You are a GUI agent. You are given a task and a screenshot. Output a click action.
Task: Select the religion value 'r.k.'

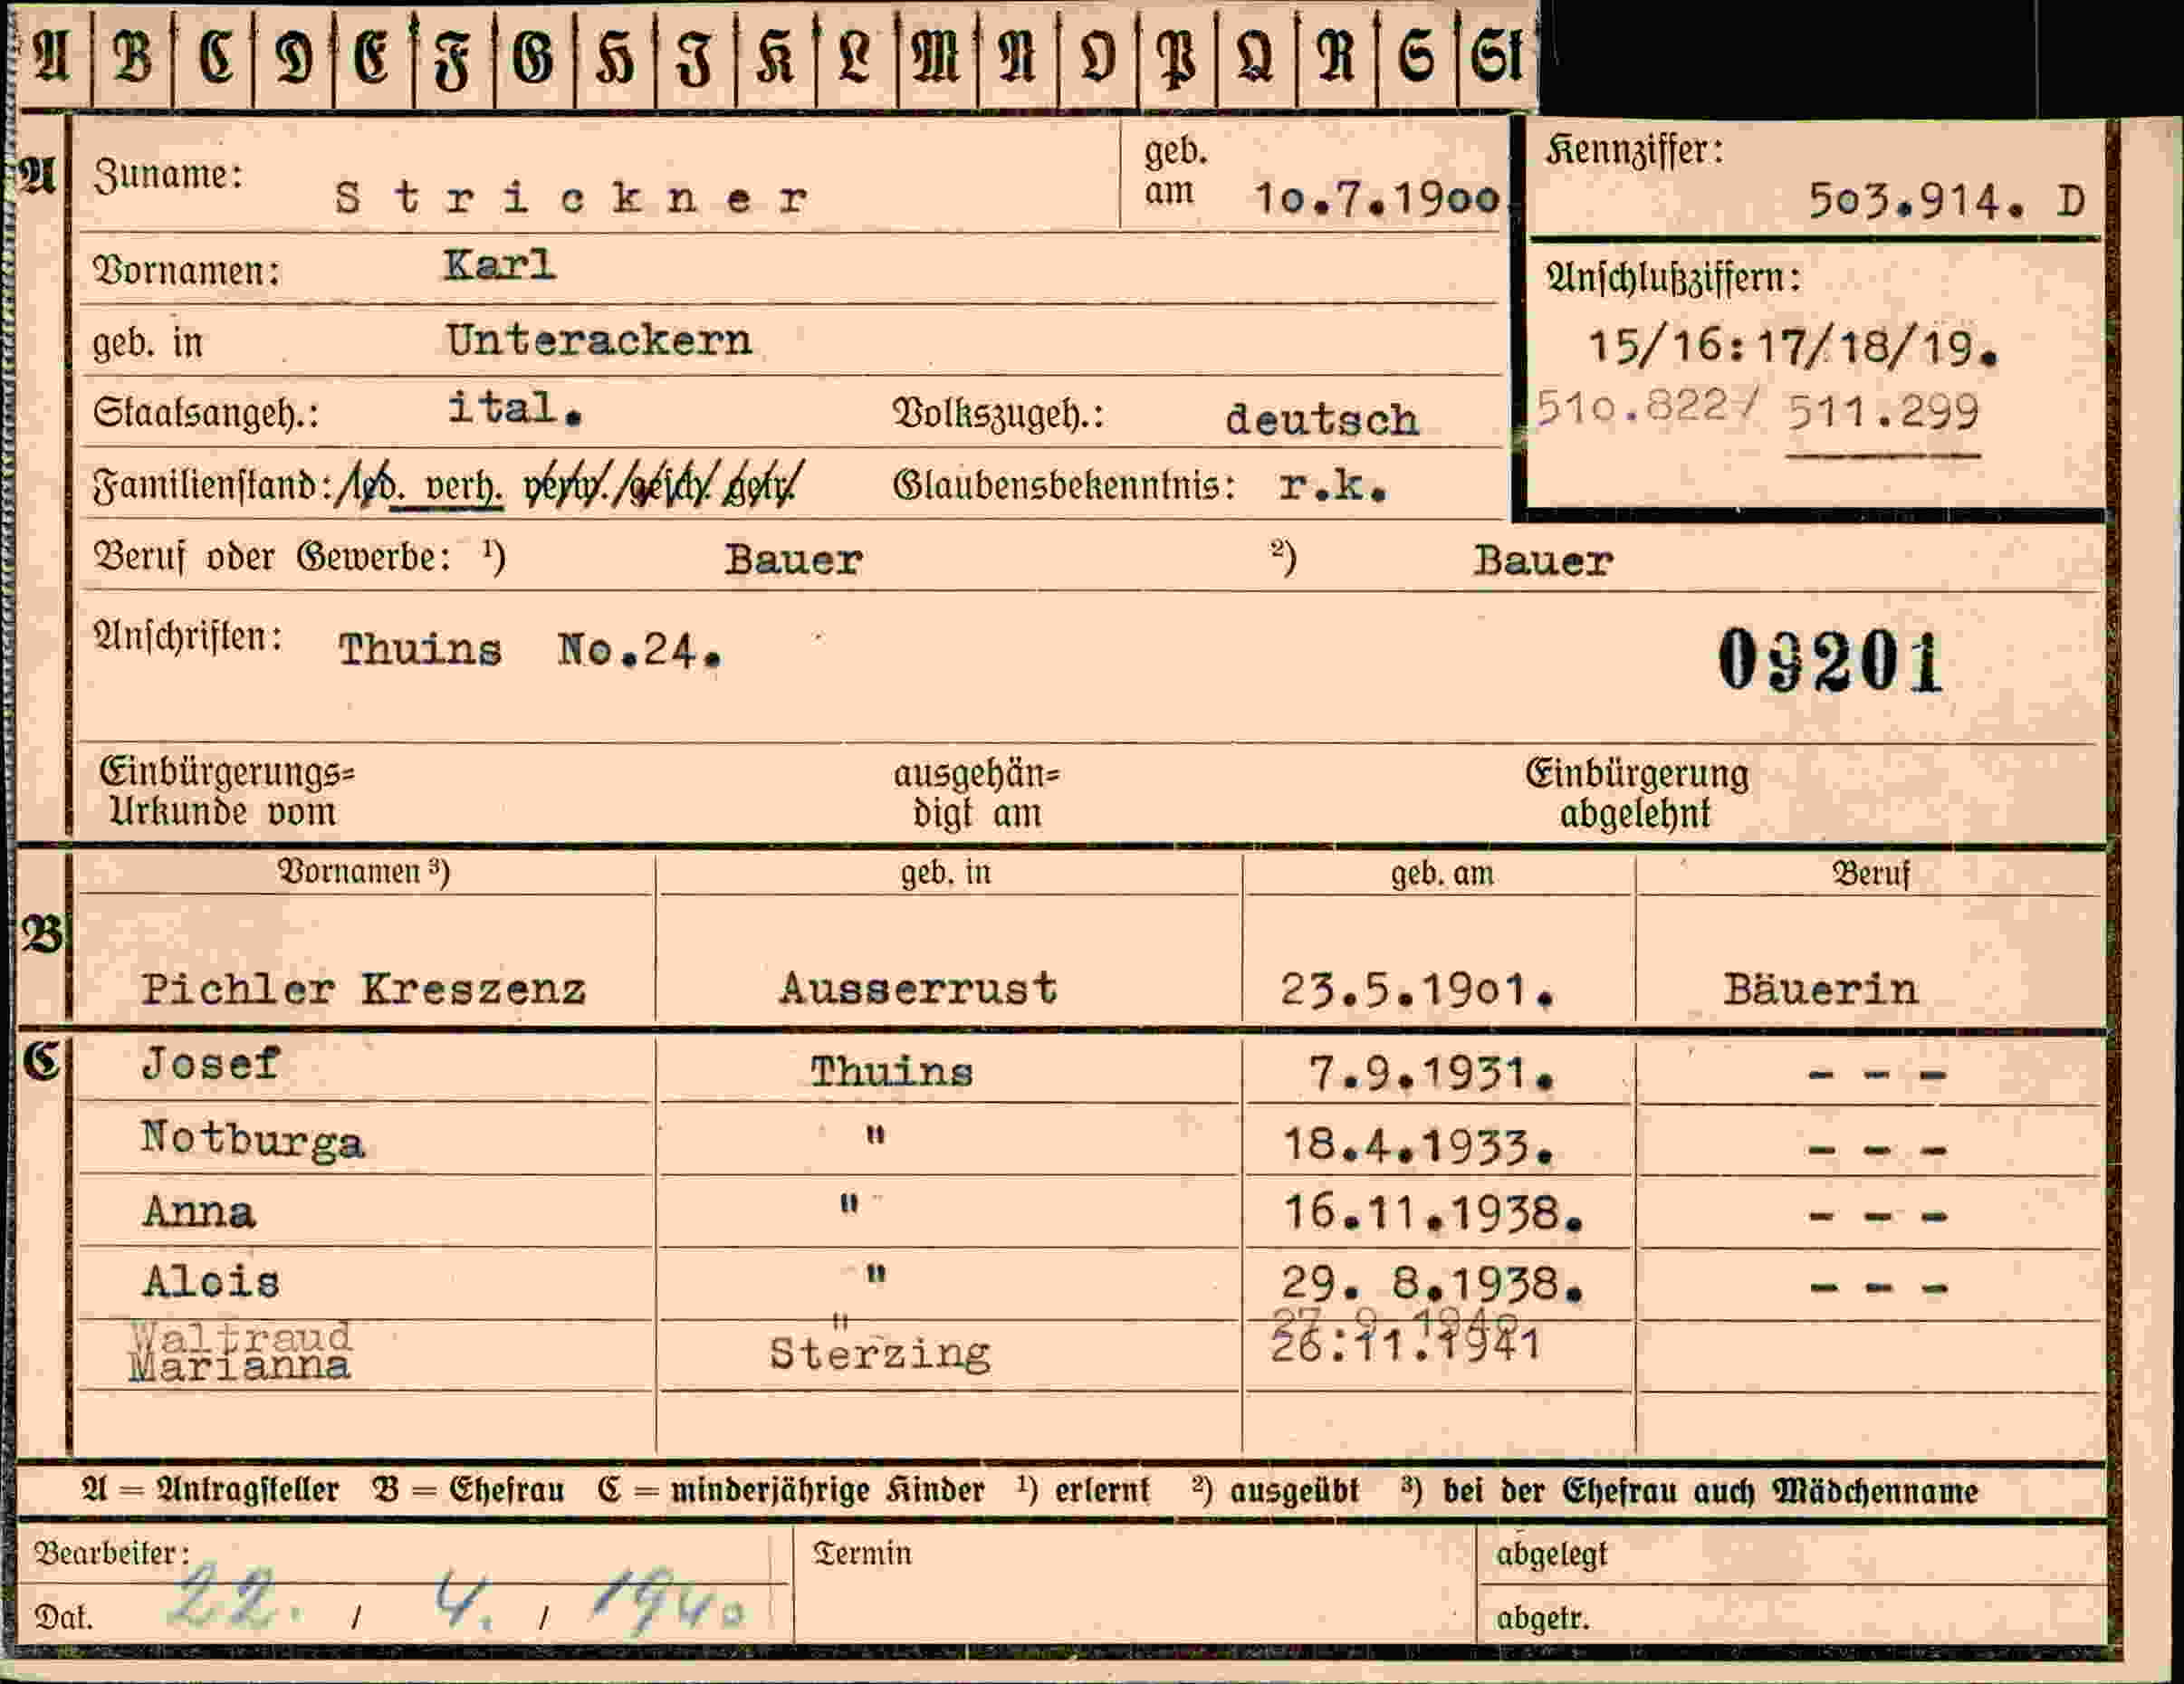click(x=1332, y=485)
